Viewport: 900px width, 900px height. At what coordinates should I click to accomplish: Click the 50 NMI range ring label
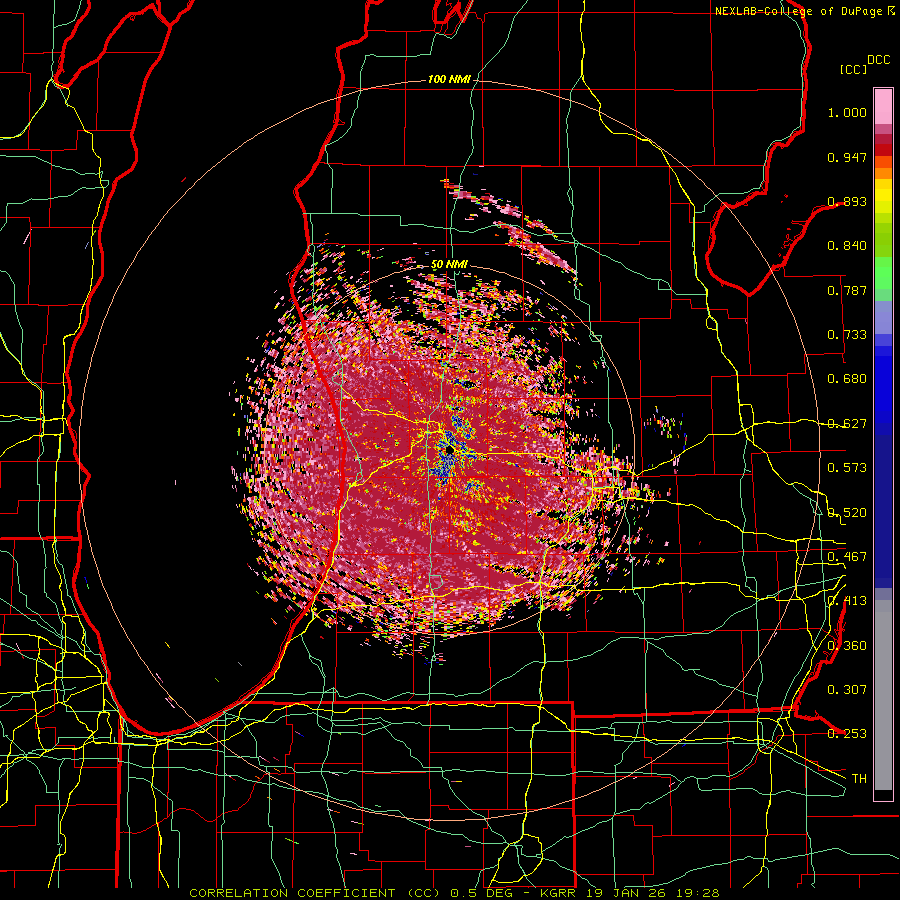click(x=449, y=265)
